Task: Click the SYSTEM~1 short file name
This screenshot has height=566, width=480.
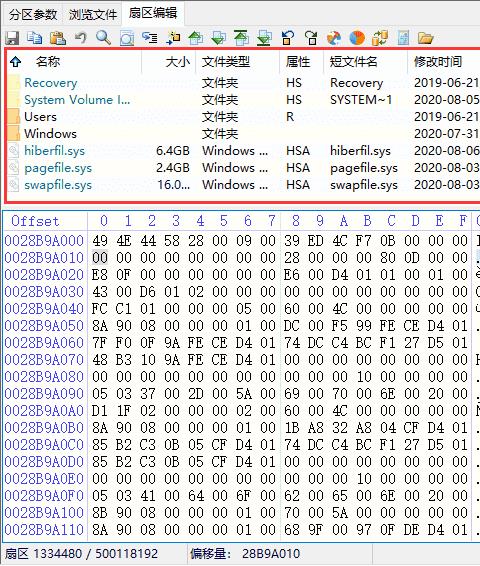Action: click(361, 100)
